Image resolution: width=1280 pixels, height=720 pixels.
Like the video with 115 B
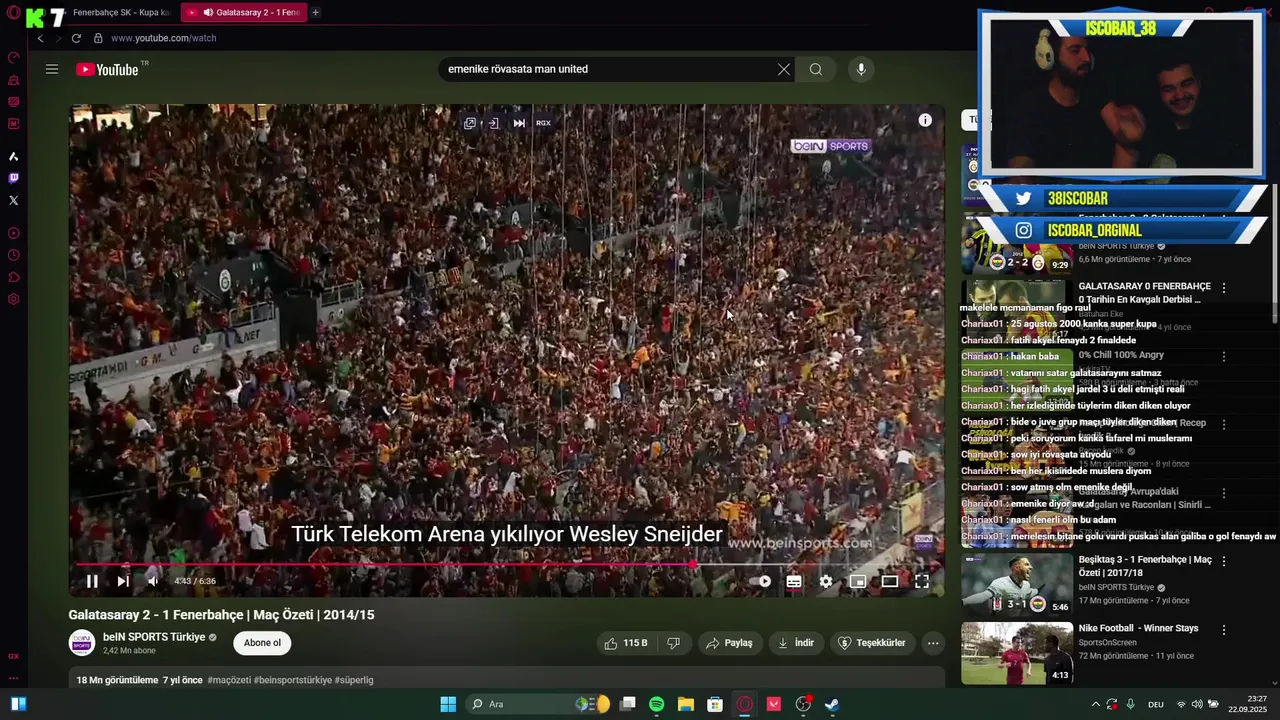pos(626,643)
